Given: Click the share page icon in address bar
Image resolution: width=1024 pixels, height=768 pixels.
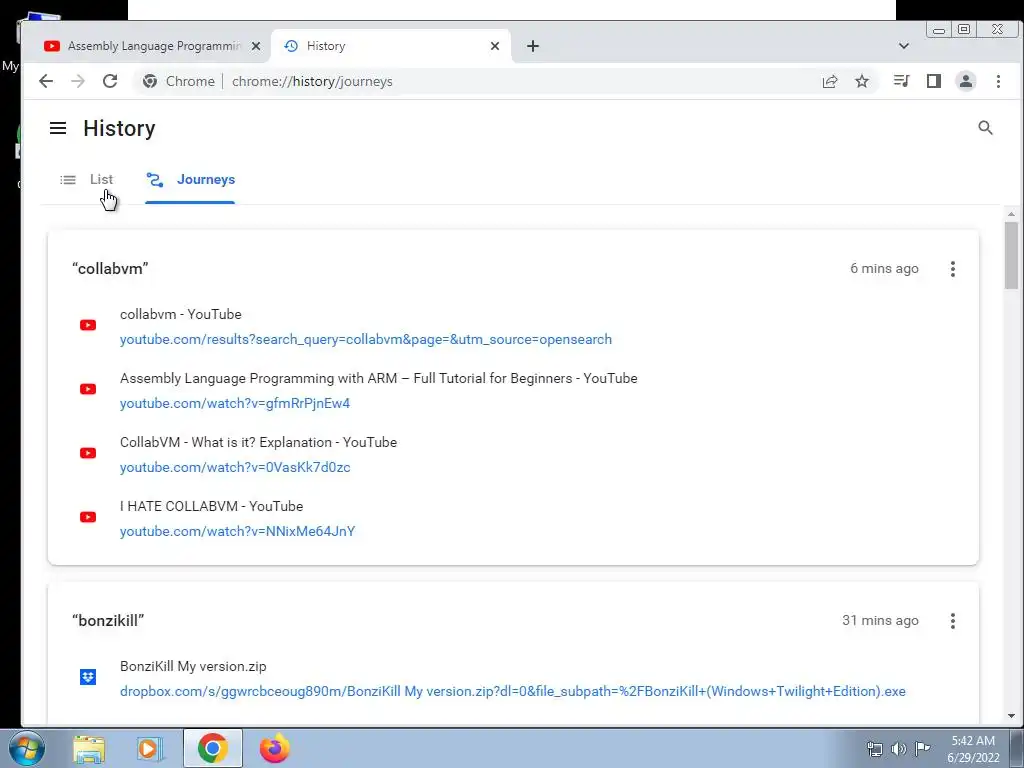Looking at the screenshot, I should click(x=829, y=81).
